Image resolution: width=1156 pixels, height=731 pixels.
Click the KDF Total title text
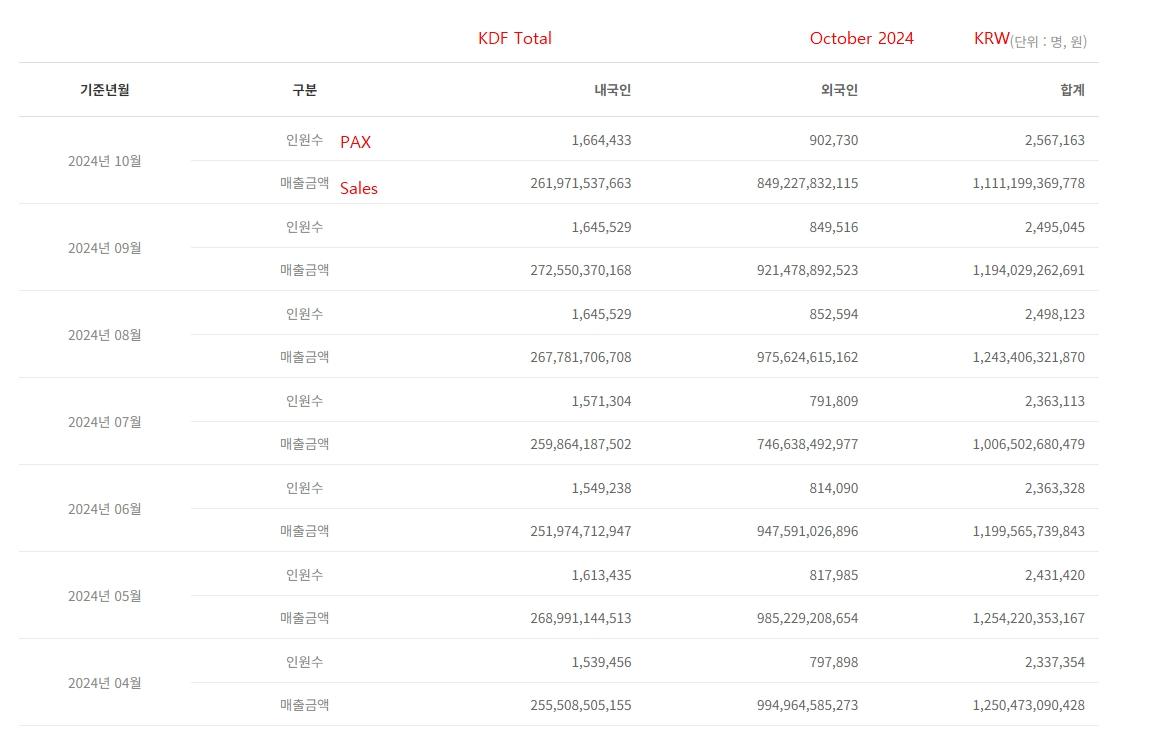(x=515, y=39)
